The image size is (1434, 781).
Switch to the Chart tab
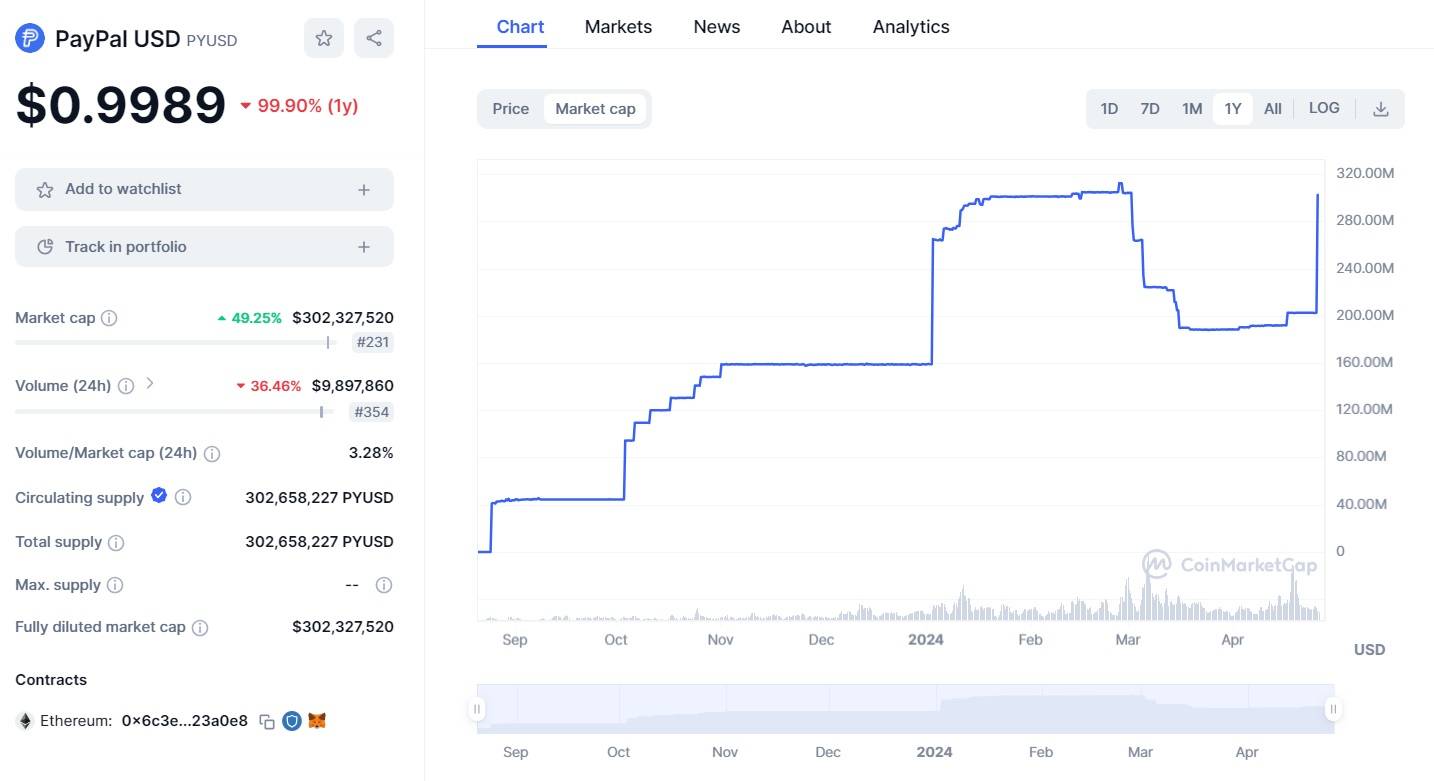521,27
